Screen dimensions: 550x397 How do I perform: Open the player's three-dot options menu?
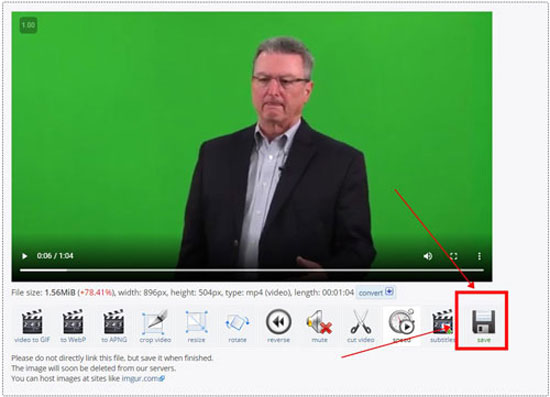pos(479,256)
